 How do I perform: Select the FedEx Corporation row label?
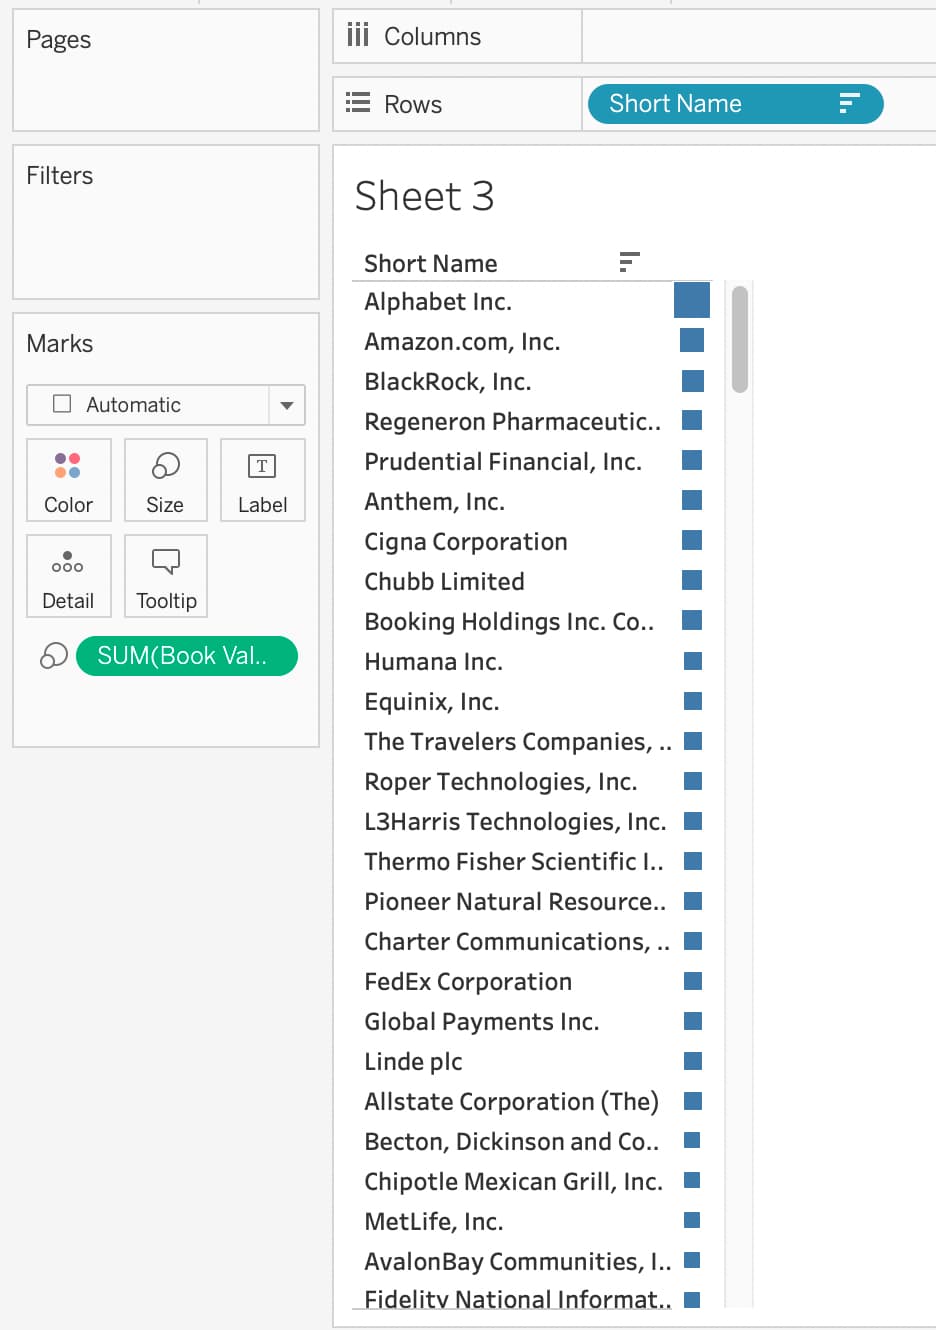[468, 982]
